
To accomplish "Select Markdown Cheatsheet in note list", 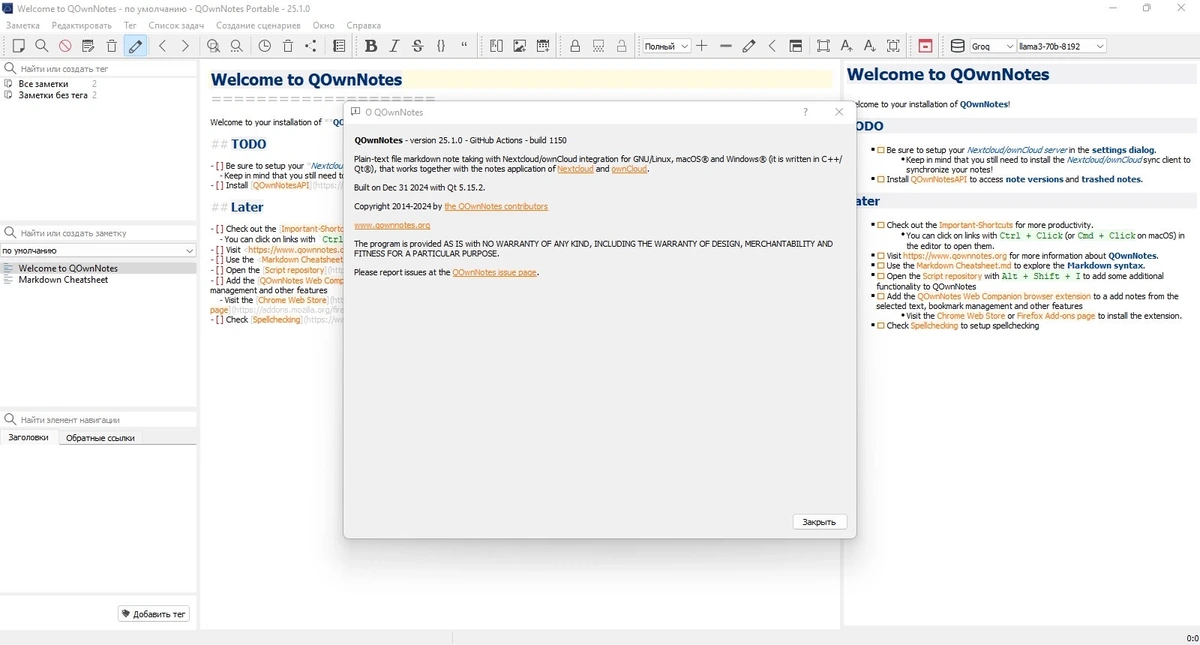I will click(98, 280).
